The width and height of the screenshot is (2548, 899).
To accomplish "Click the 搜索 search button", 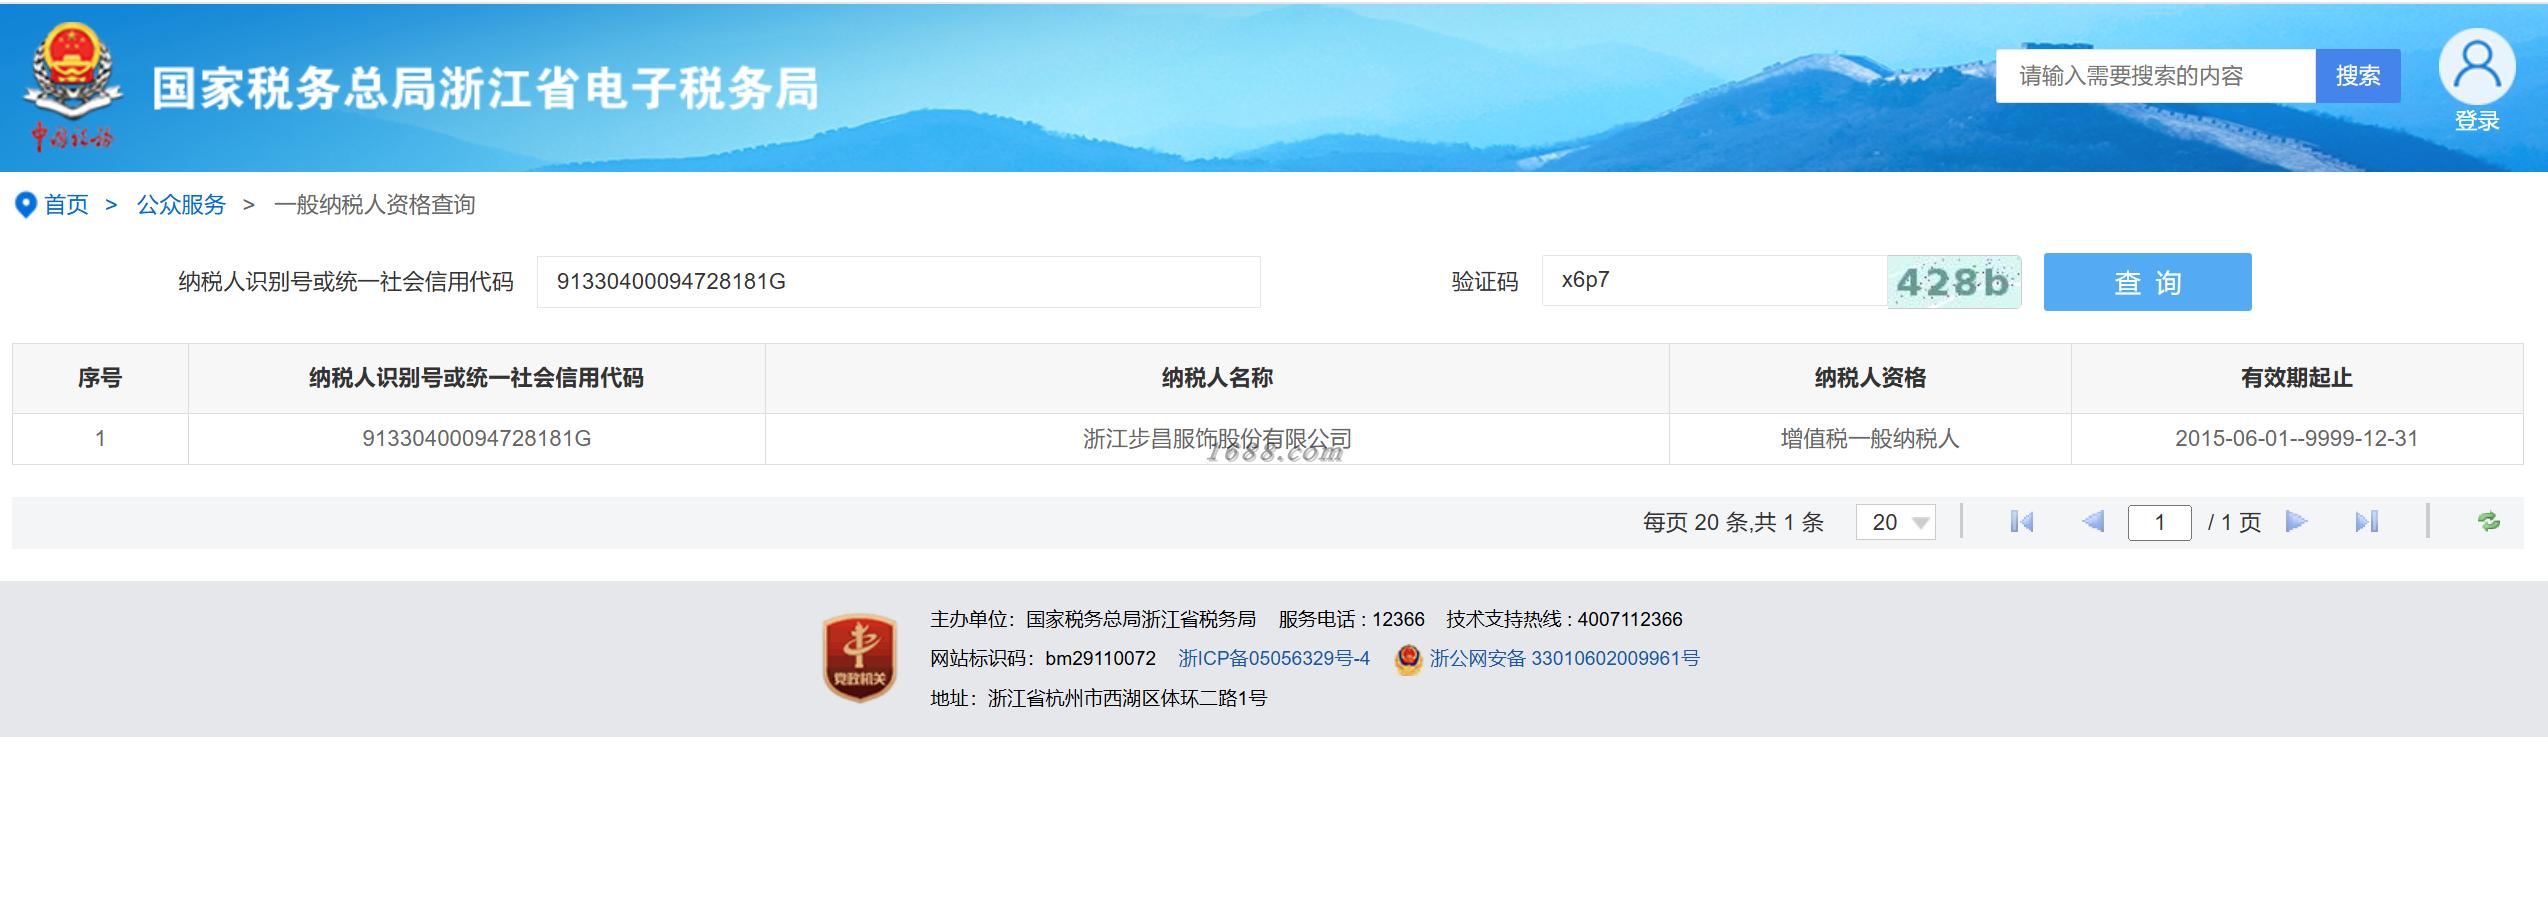I will point(2357,76).
